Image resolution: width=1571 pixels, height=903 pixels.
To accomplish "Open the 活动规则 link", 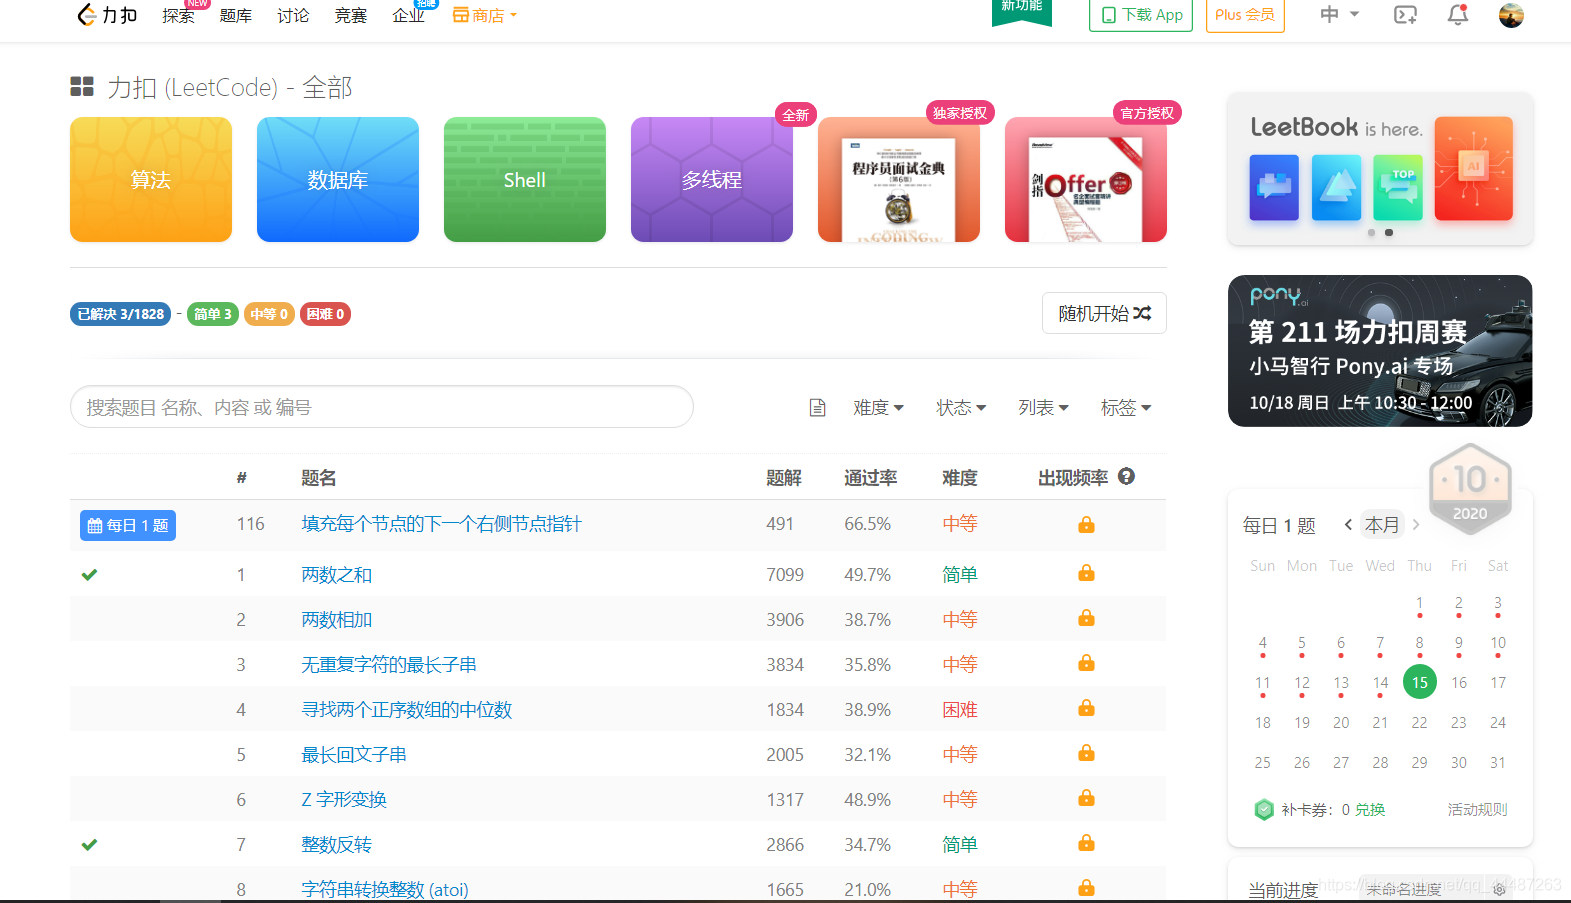I will click(1477, 809).
